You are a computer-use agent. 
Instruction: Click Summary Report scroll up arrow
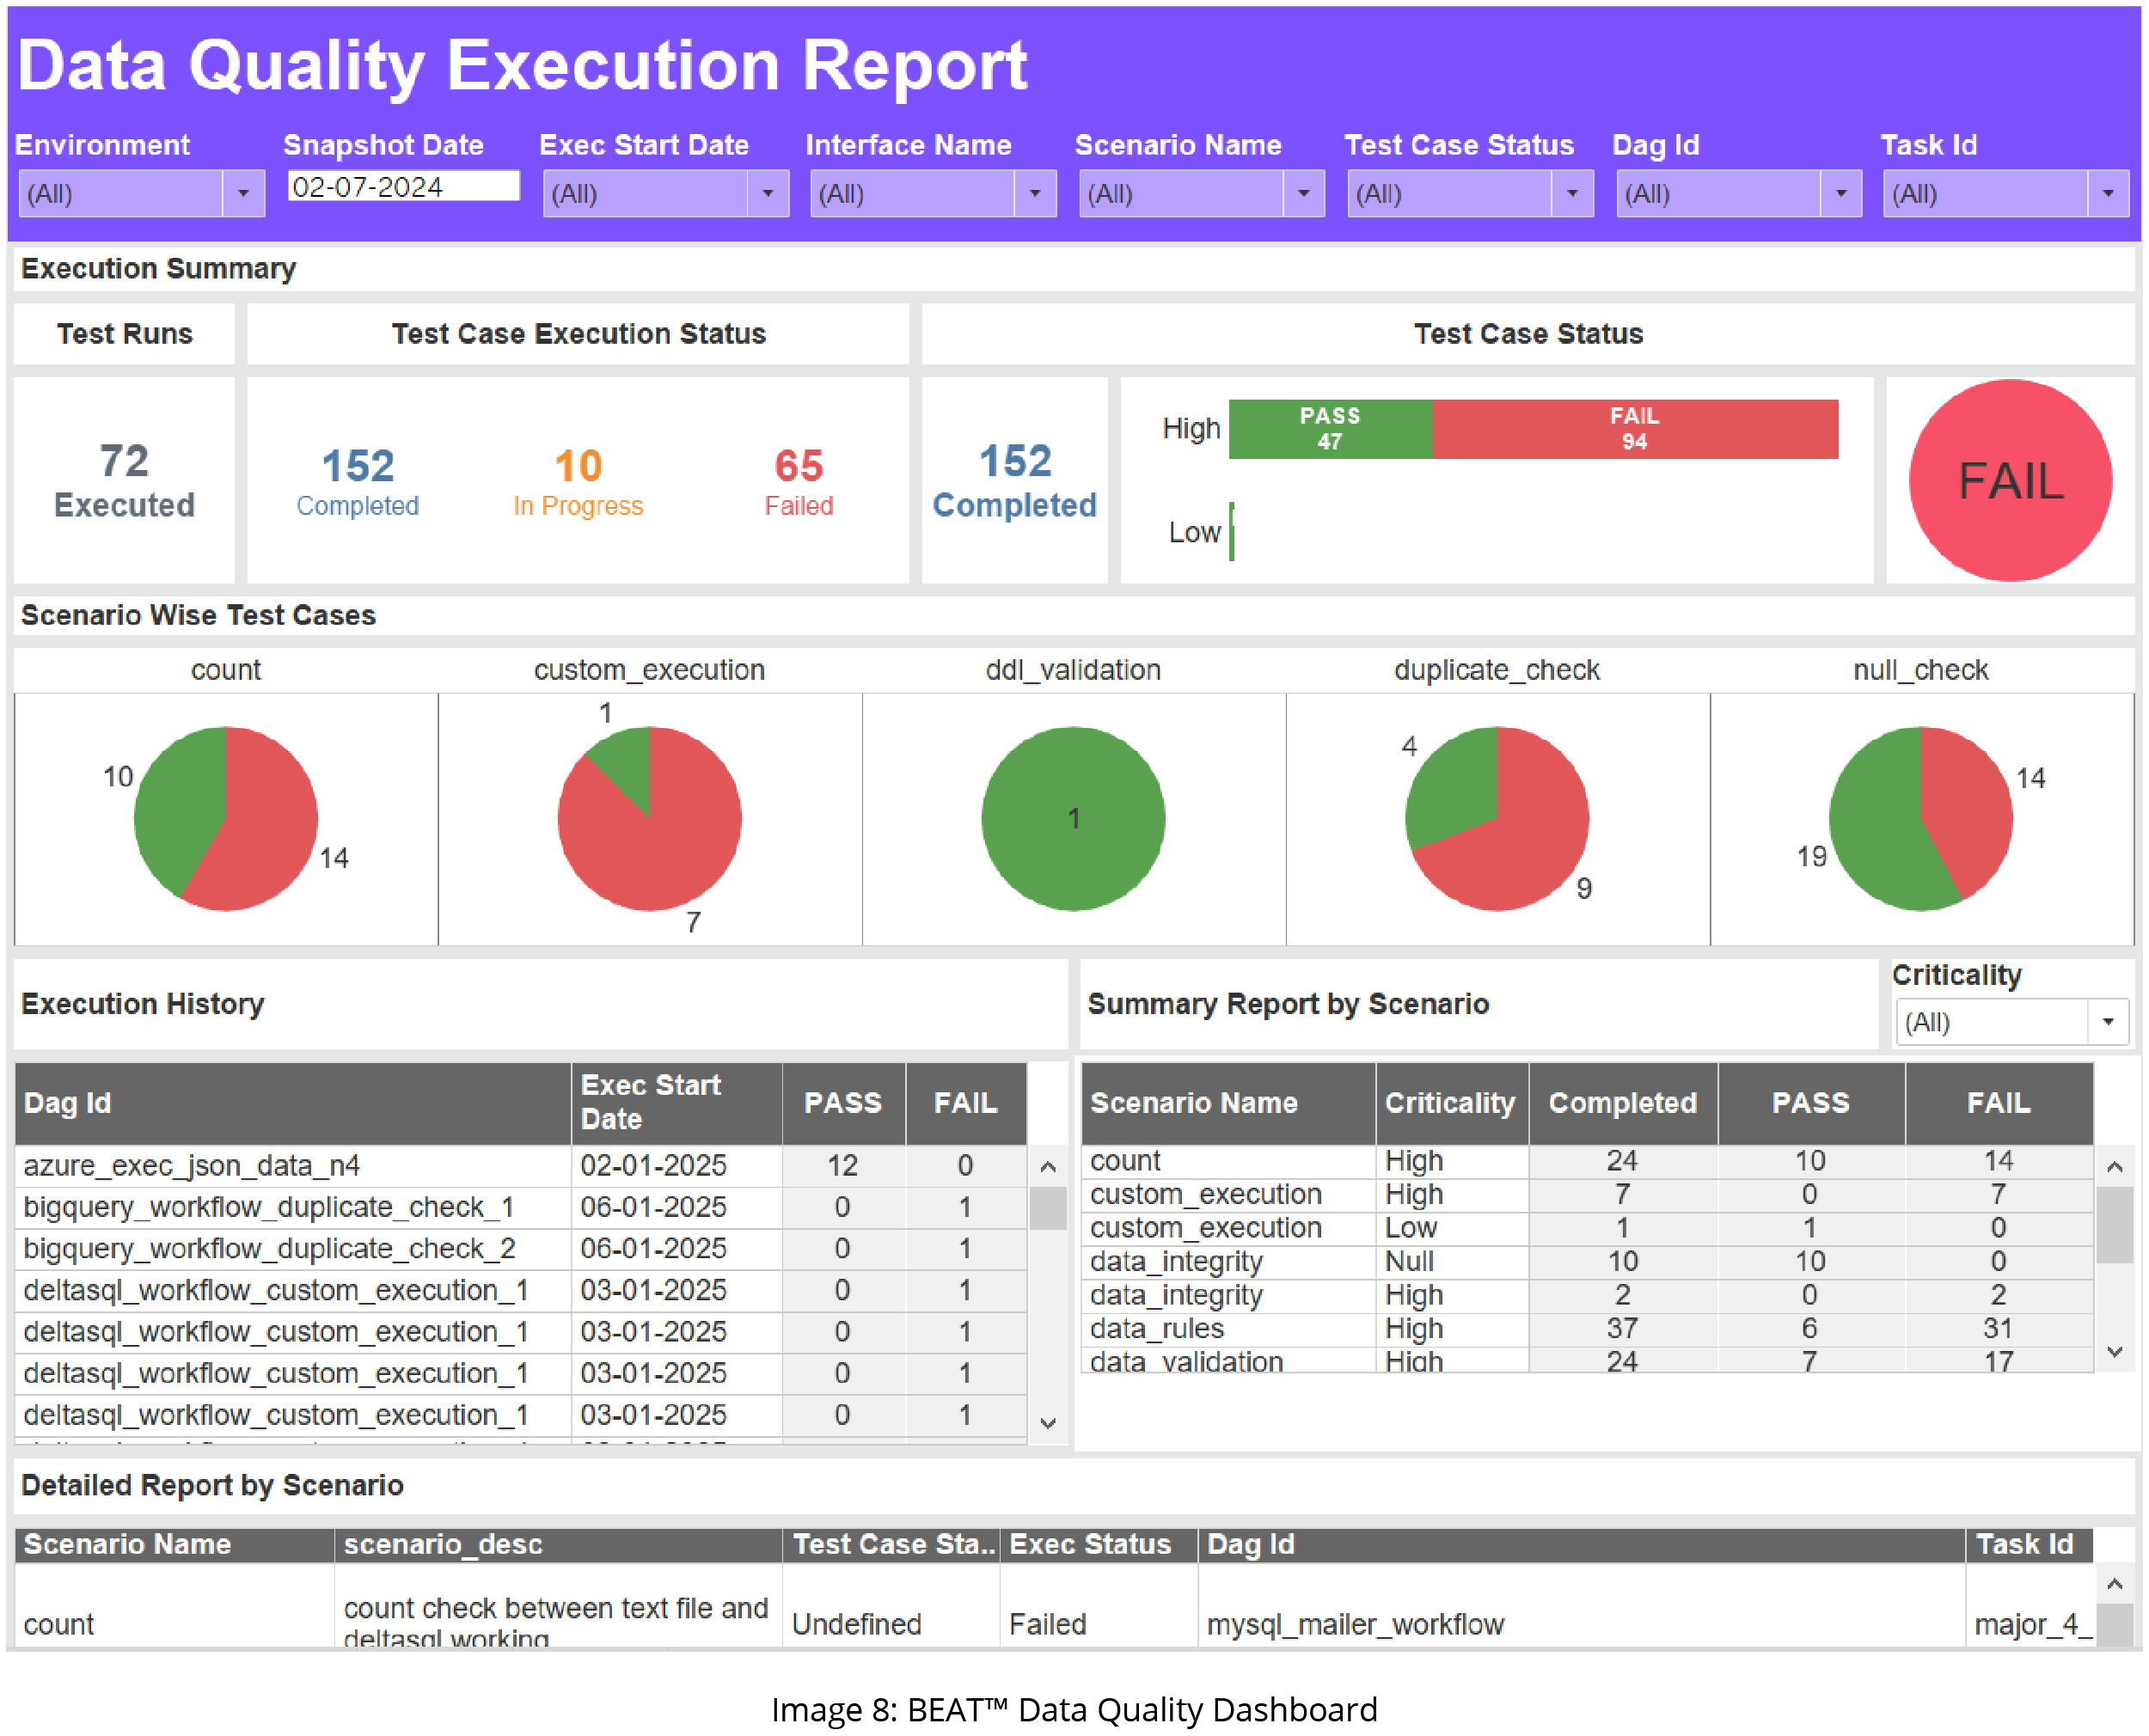tap(2114, 1167)
